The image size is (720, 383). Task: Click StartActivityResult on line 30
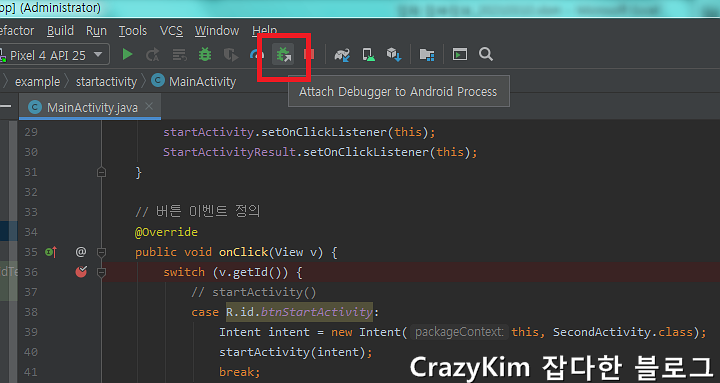click(229, 152)
